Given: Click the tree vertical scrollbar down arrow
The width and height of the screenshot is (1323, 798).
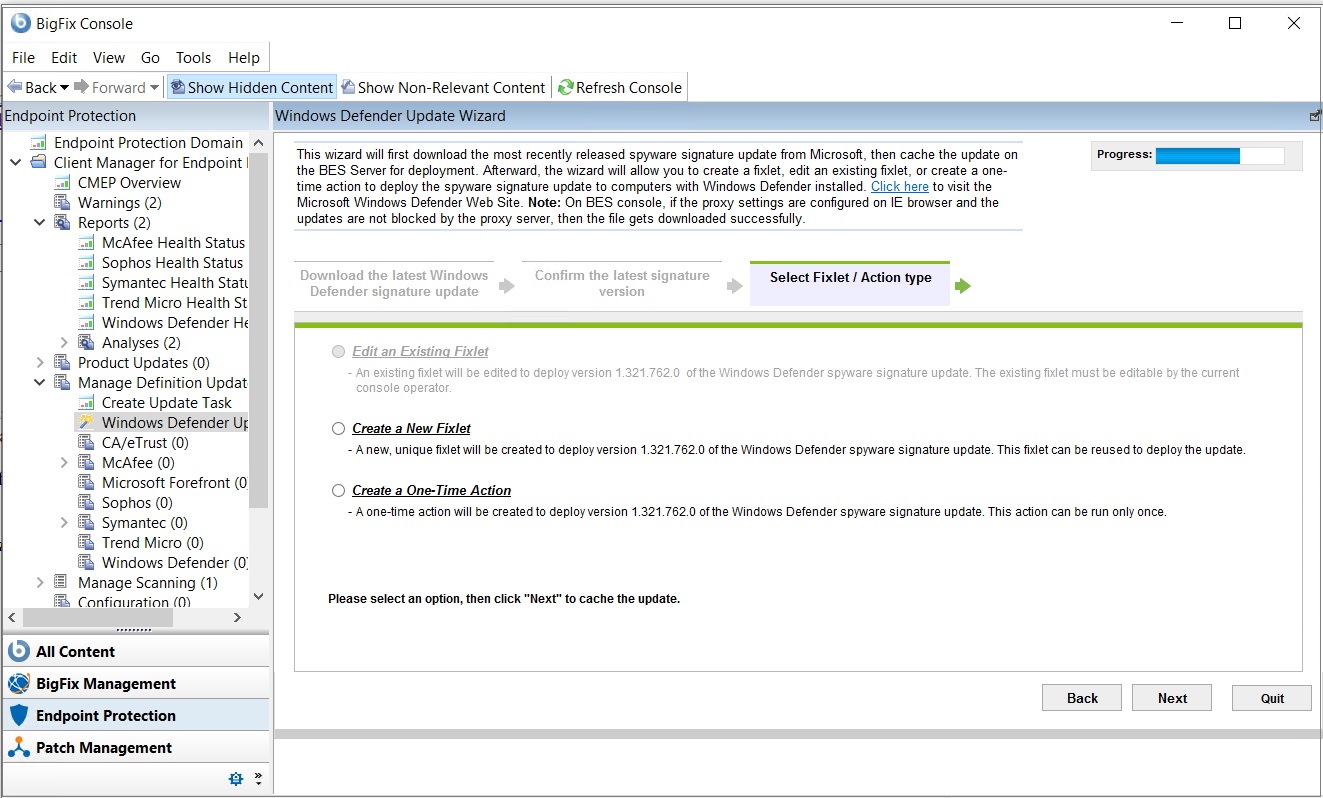Looking at the screenshot, I should coord(259,597).
